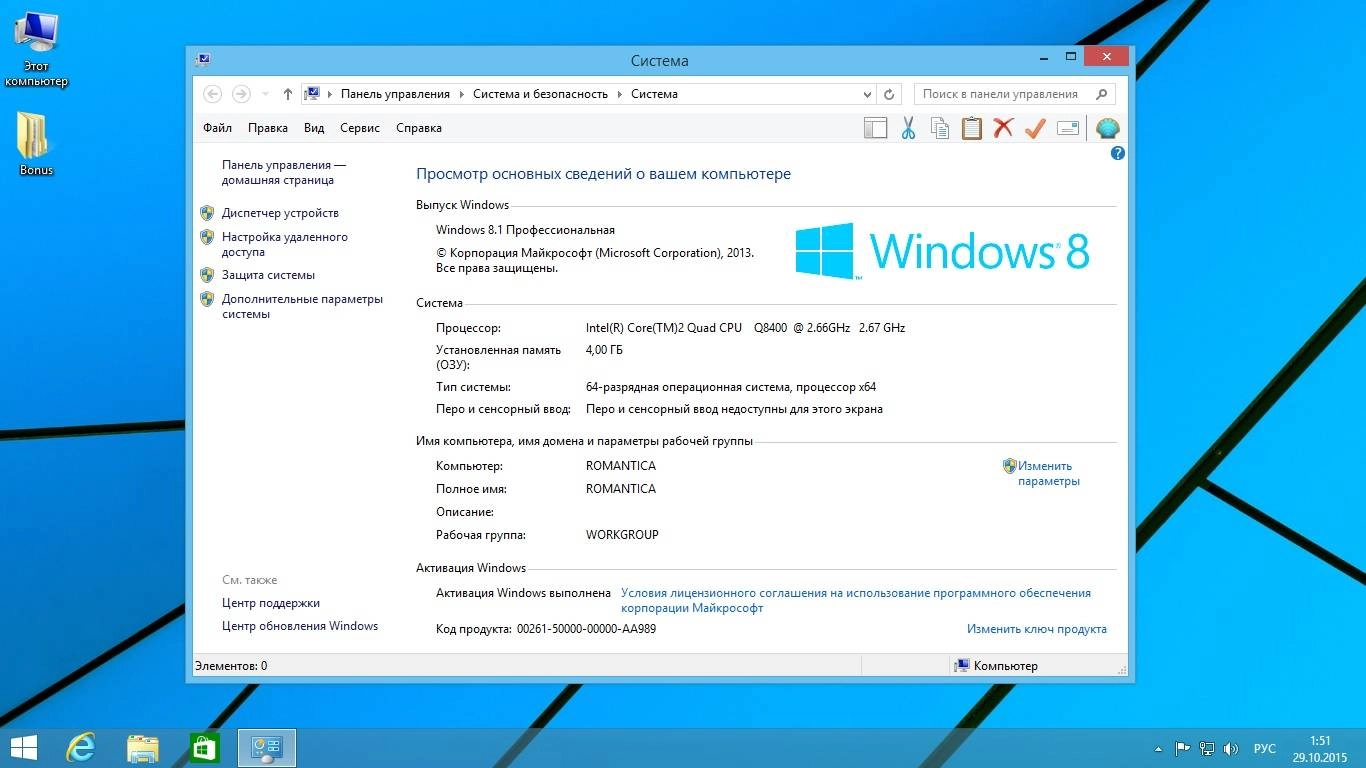Click the orange checkmark icon
The image size is (1366, 768).
[x=1035, y=128]
